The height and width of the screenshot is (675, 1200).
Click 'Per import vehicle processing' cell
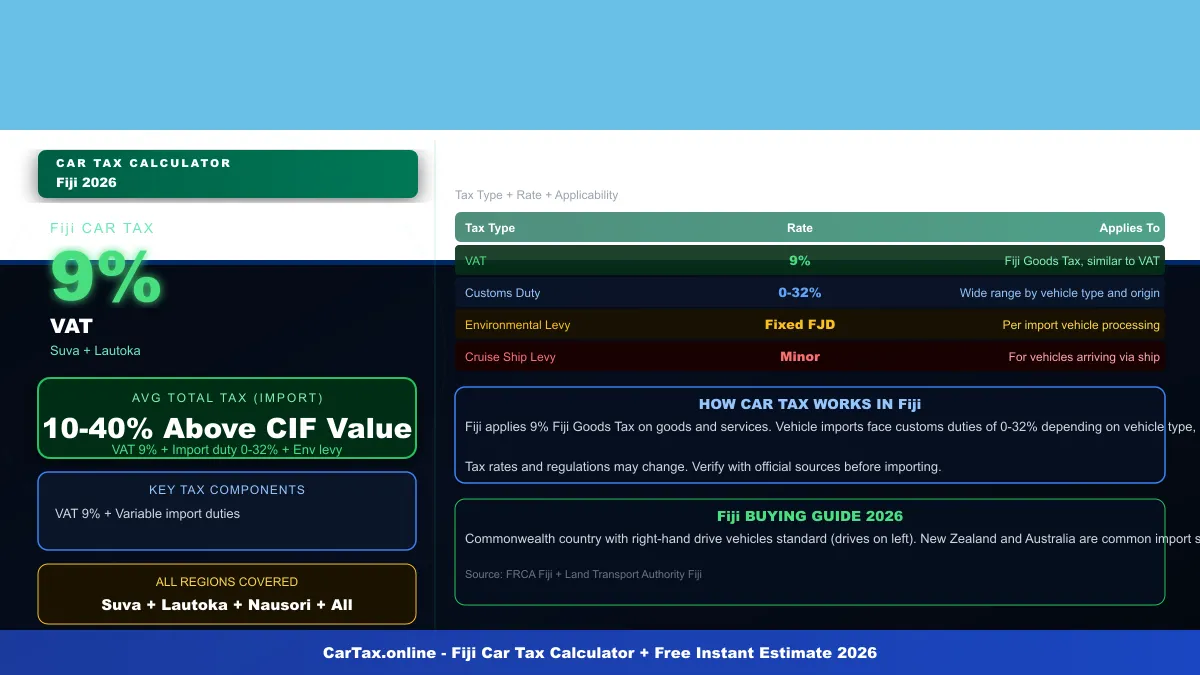click(1081, 325)
